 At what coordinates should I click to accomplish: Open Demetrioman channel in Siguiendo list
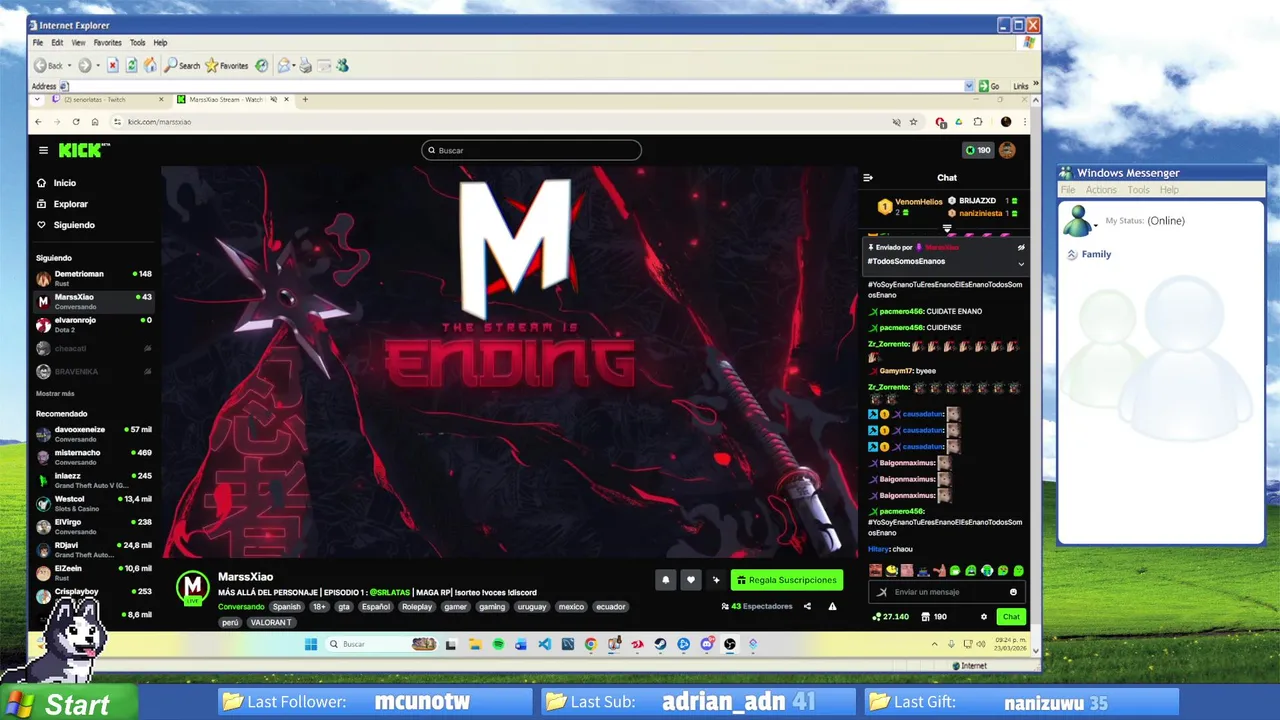(93, 278)
